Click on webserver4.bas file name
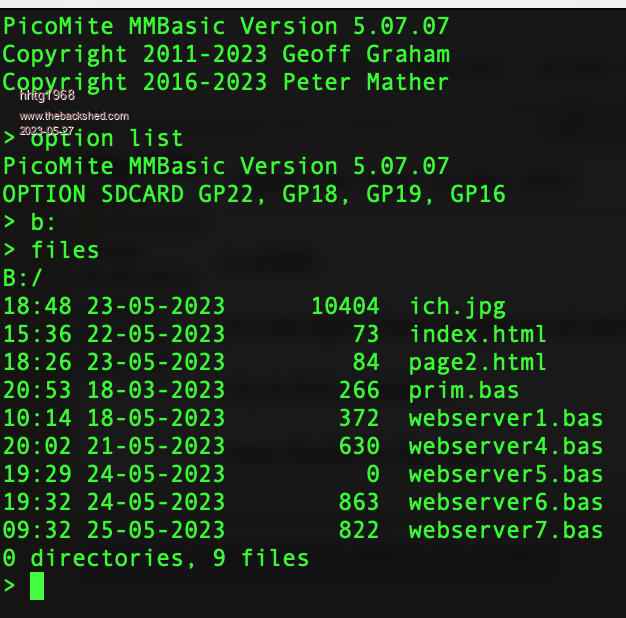Screen dimensions: 626x618 point(506,446)
